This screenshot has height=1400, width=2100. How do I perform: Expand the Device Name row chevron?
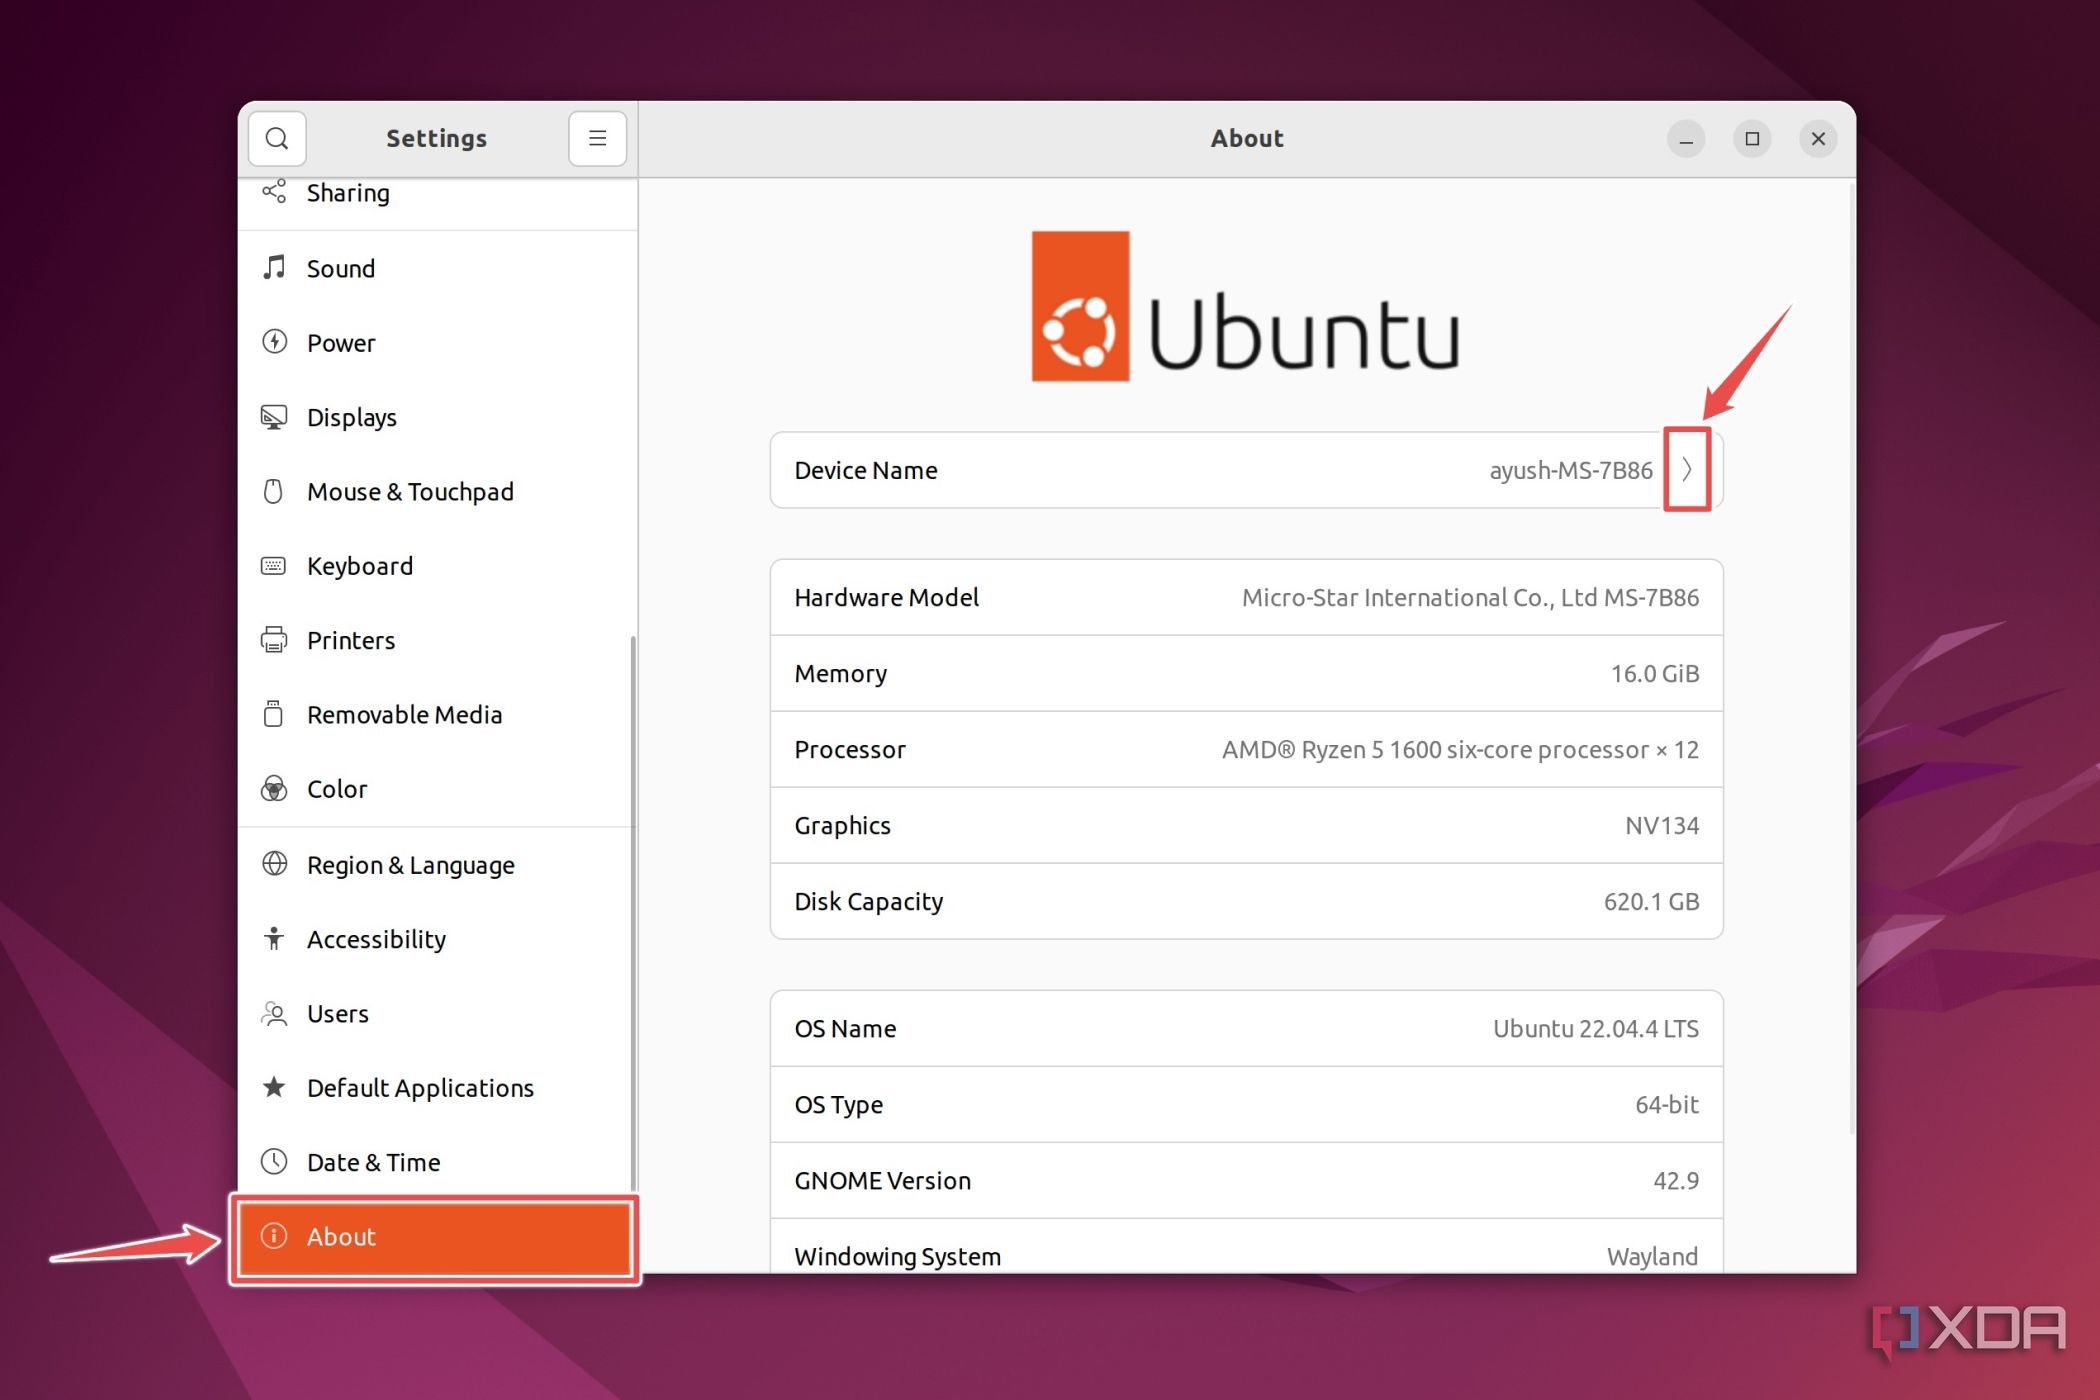coord(1687,470)
